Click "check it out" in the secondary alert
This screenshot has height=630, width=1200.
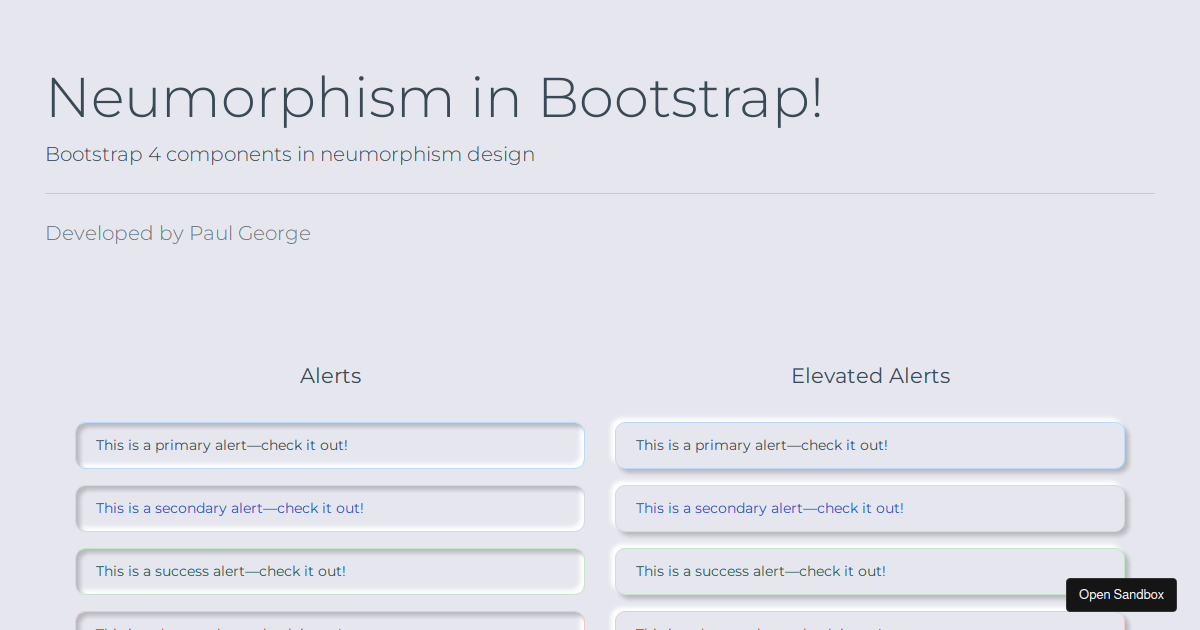coord(319,508)
